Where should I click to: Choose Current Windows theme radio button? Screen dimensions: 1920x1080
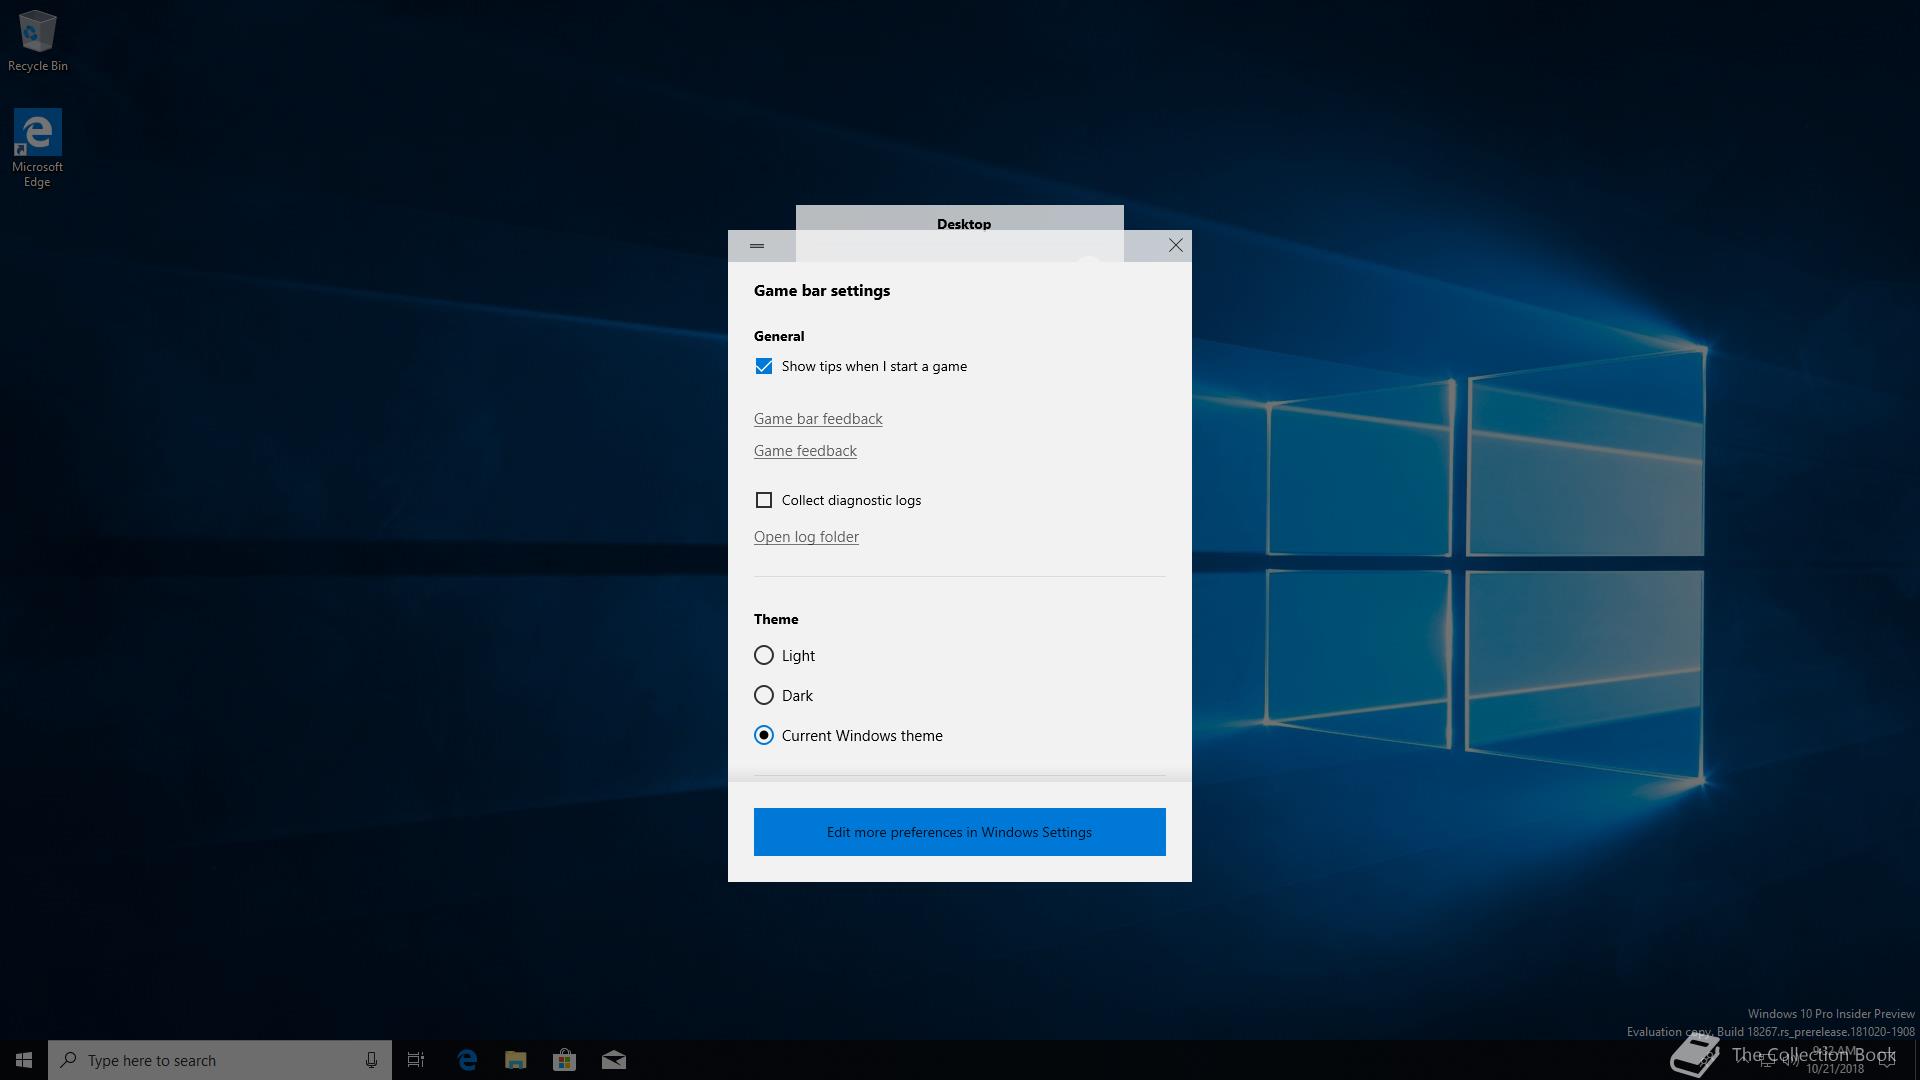click(764, 735)
